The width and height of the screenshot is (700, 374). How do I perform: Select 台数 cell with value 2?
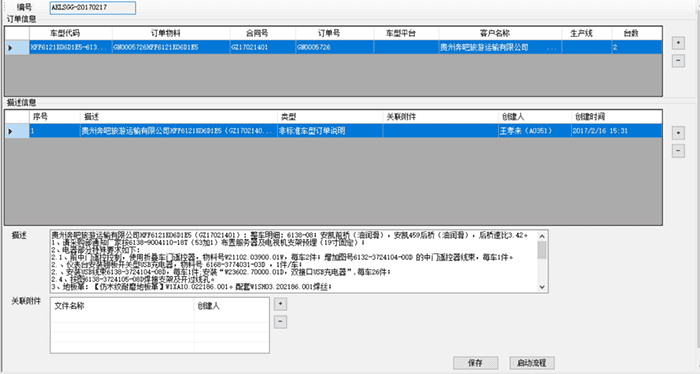click(637, 47)
